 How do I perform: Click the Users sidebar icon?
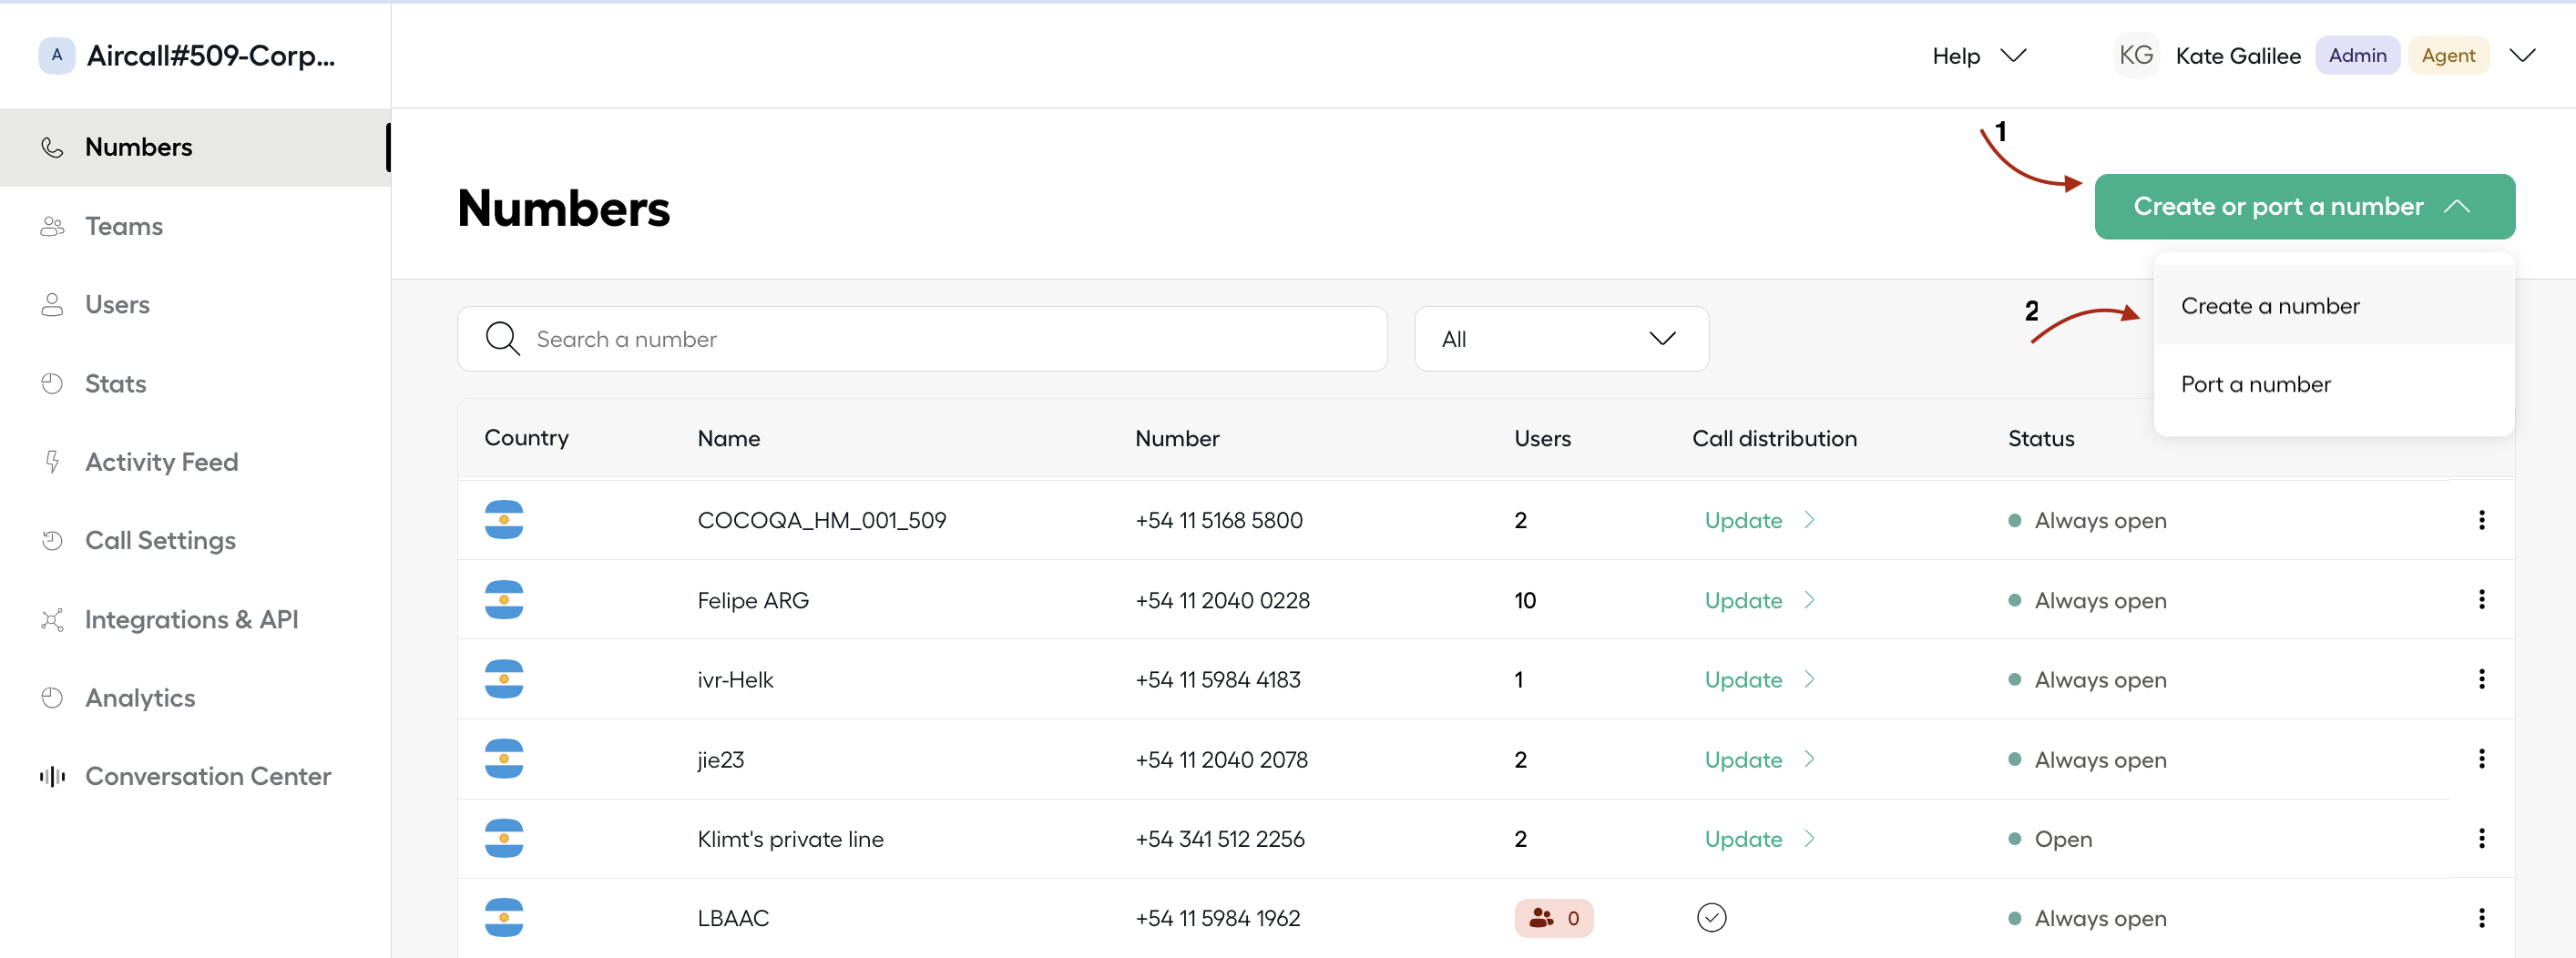[x=52, y=304]
